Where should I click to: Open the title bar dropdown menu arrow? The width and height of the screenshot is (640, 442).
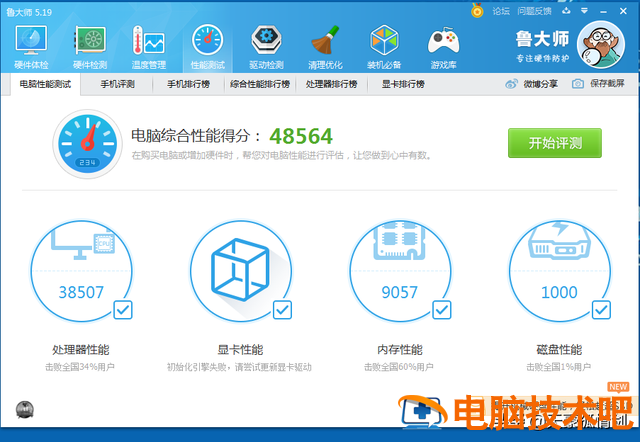click(x=584, y=11)
